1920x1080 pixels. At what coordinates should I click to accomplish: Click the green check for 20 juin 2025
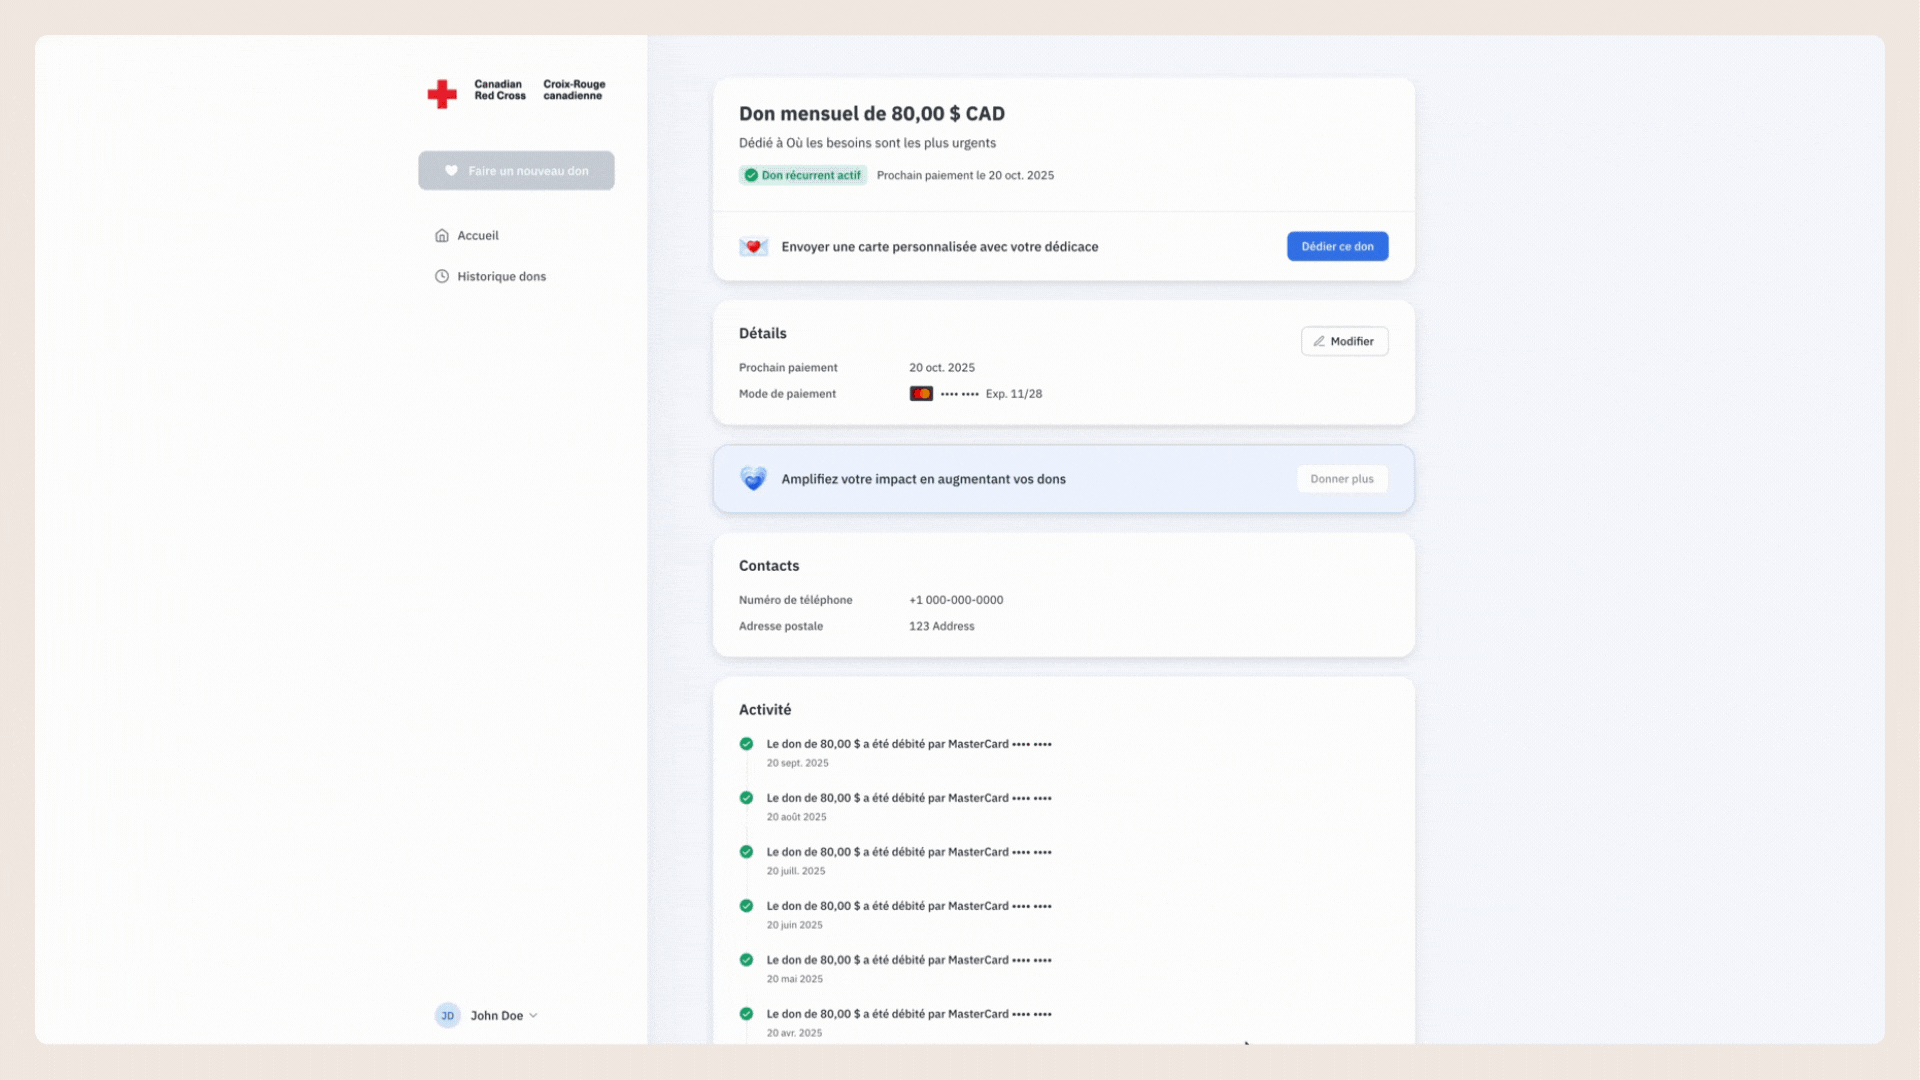pos(746,906)
